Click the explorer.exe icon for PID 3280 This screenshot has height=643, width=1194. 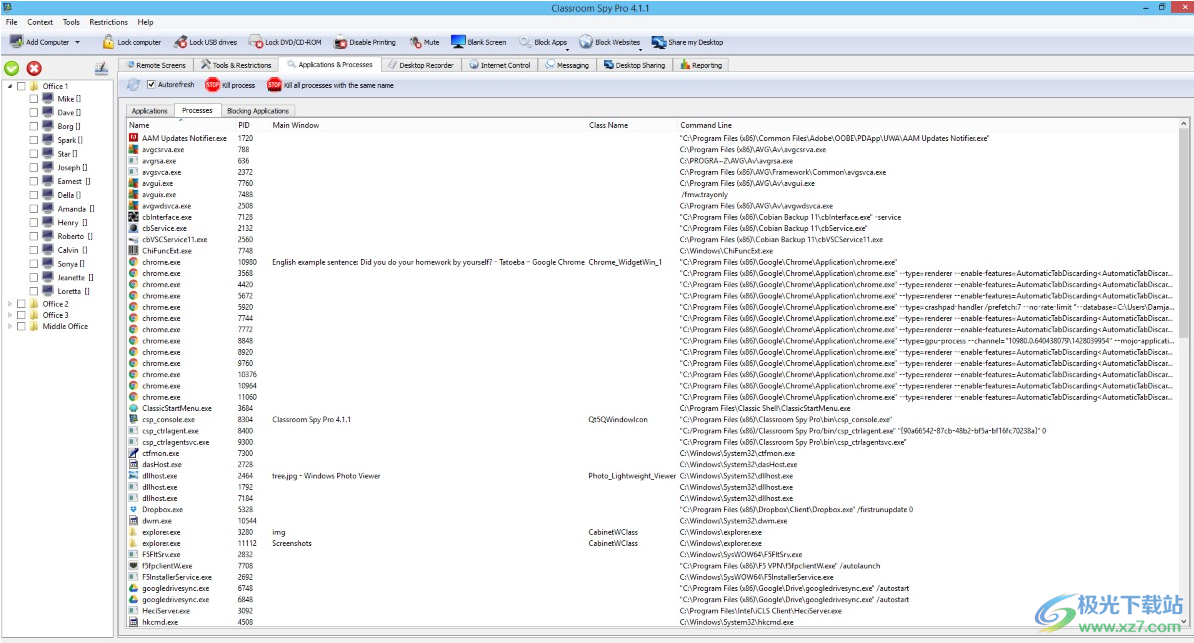133,532
